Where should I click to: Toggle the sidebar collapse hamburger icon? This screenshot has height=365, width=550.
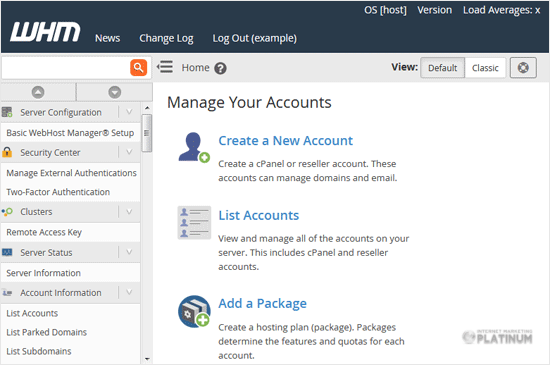click(165, 67)
